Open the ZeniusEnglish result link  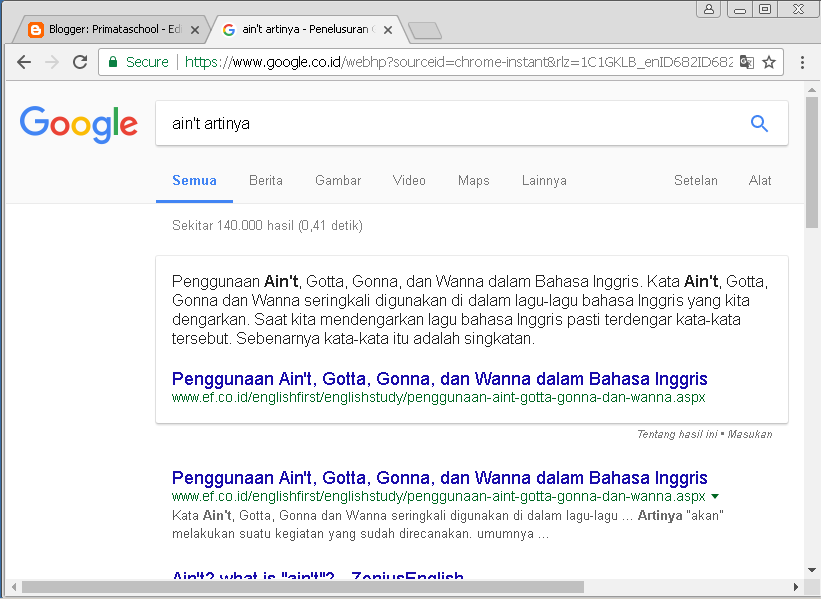pyautogui.click(x=318, y=575)
